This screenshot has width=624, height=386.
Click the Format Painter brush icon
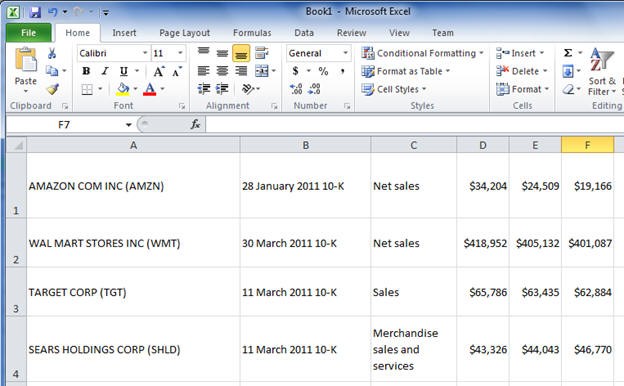click(52, 89)
